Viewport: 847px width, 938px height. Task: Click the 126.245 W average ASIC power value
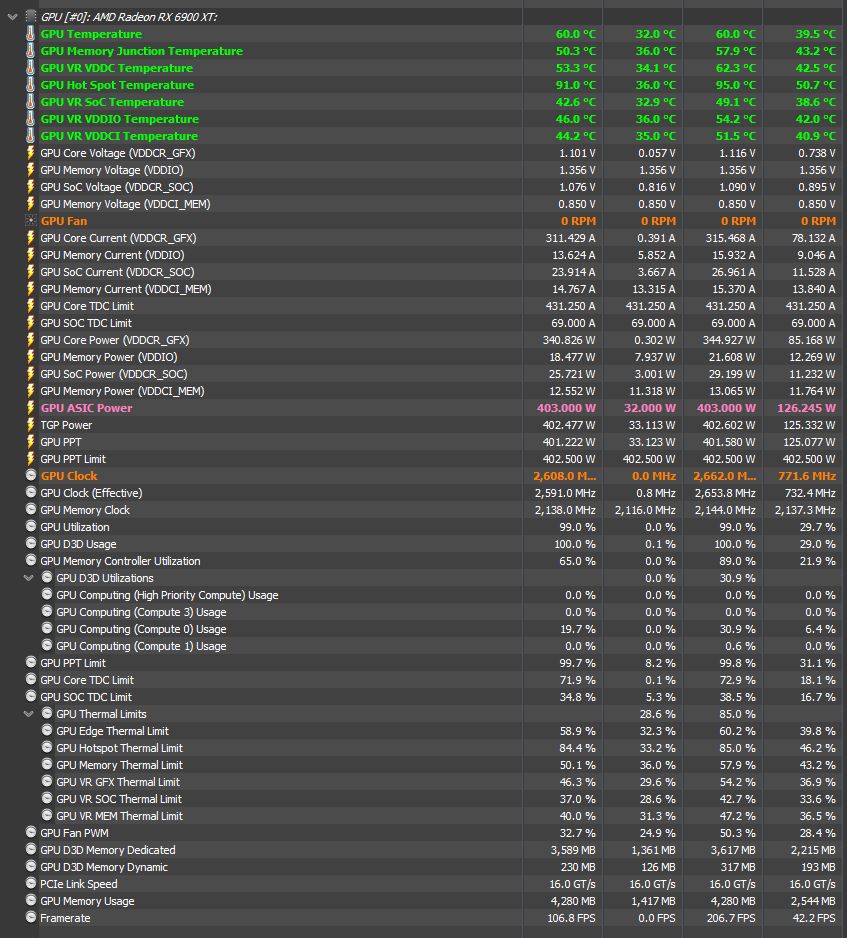(x=806, y=408)
